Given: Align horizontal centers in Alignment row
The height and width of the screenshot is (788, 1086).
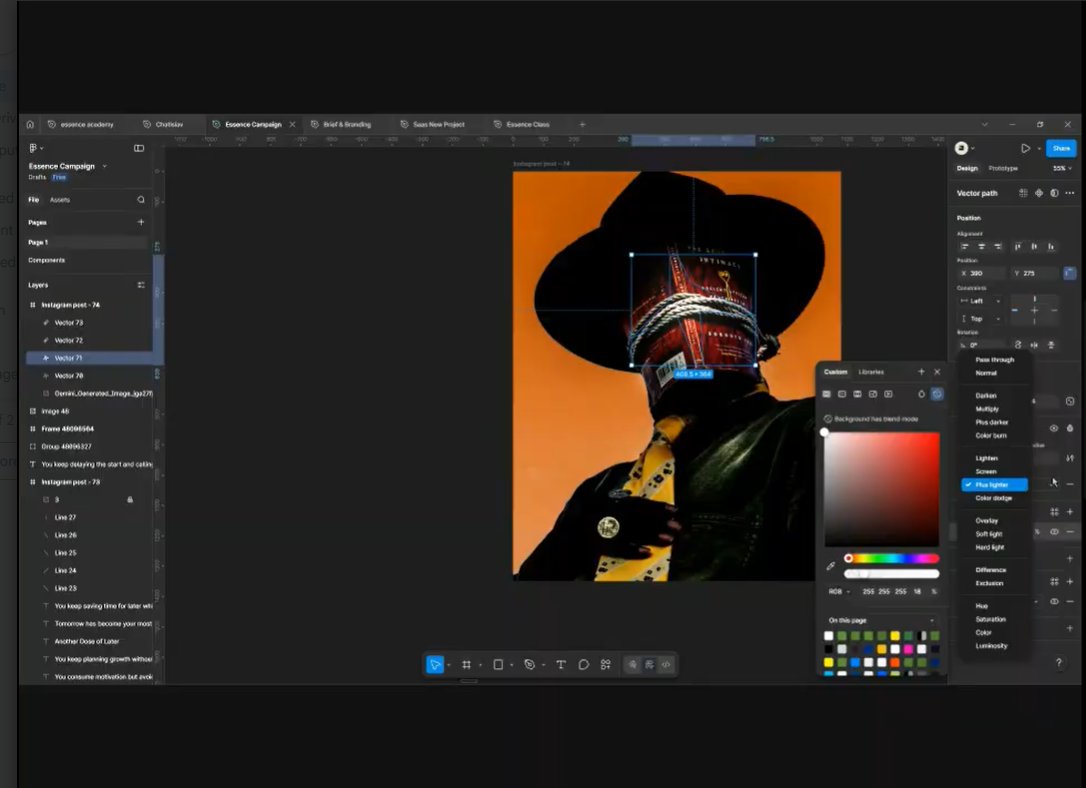Looking at the screenshot, I should coord(981,247).
